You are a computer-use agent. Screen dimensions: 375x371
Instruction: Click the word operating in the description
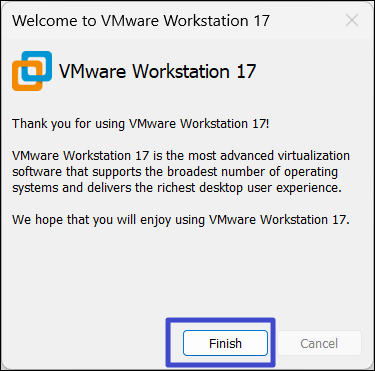click(311, 172)
